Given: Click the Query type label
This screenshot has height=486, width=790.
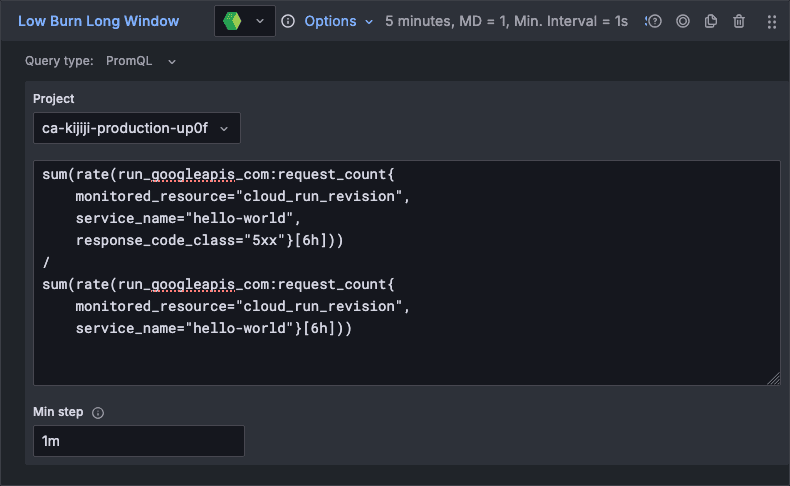Looking at the screenshot, I should pyautogui.click(x=59, y=61).
